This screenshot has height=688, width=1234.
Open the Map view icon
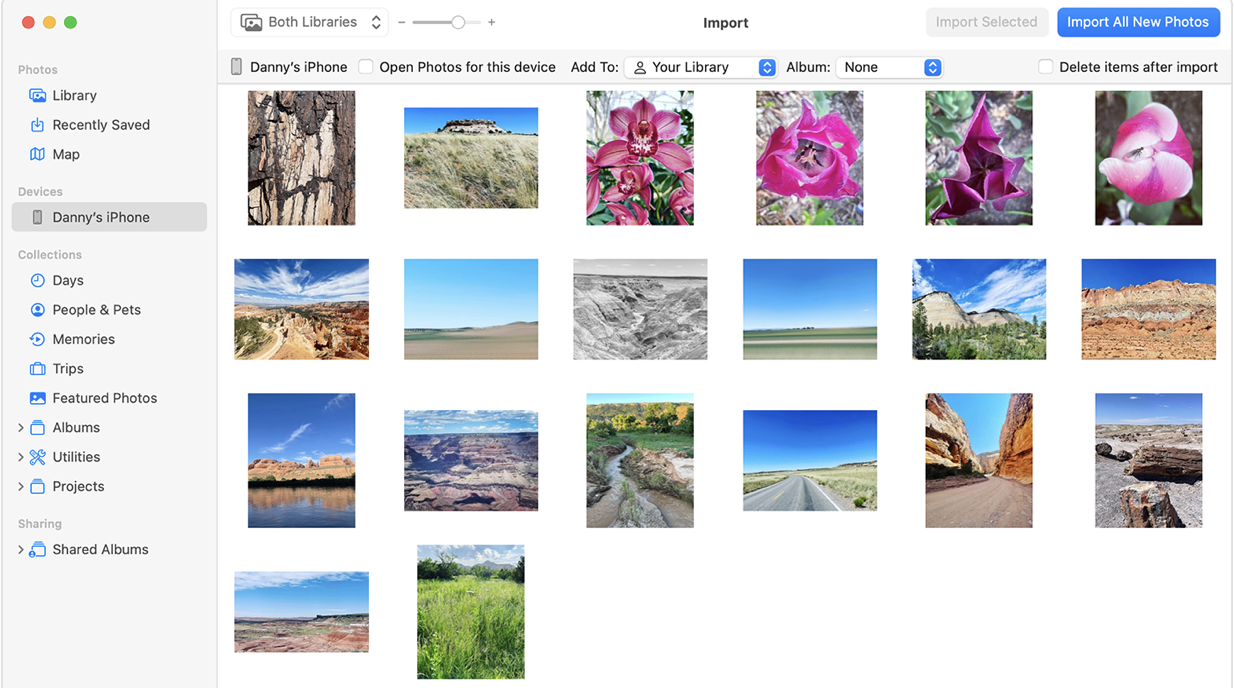click(x=35, y=154)
